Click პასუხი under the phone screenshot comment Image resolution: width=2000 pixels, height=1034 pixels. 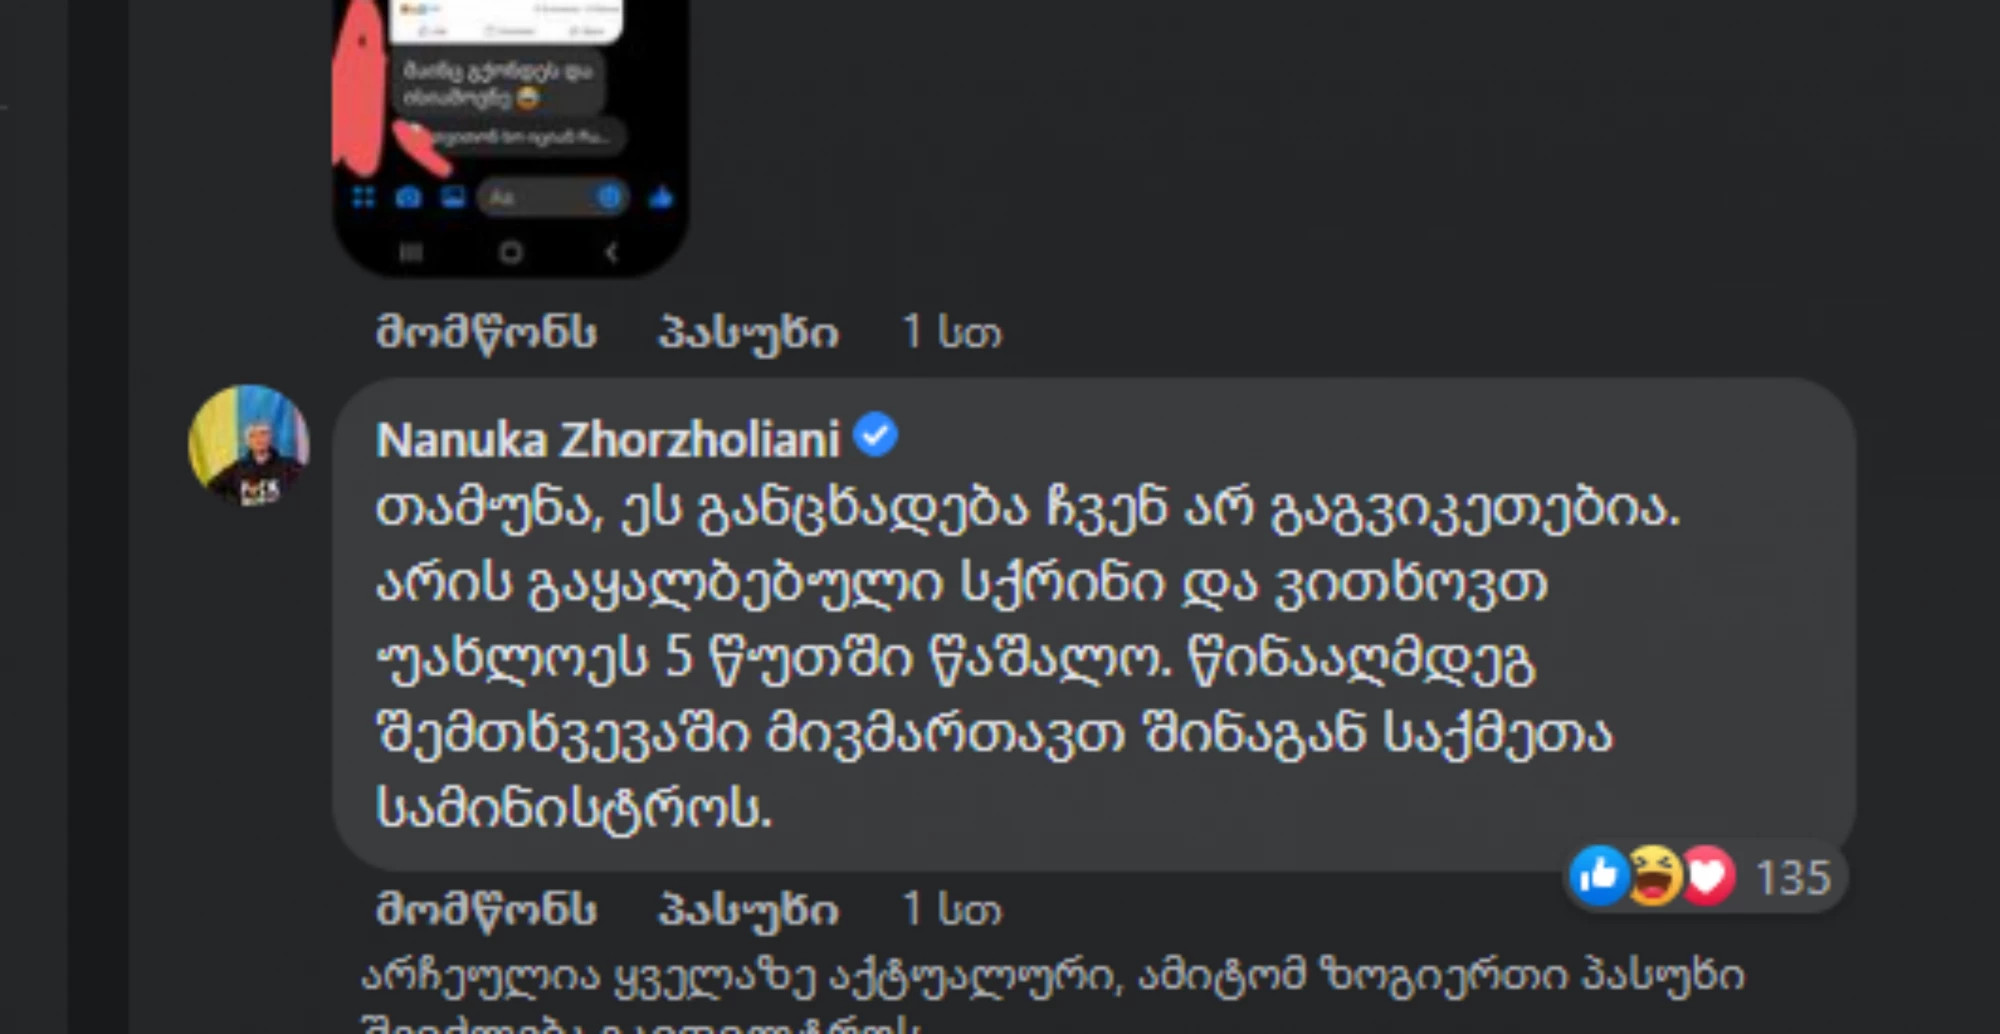pyautogui.click(x=749, y=333)
